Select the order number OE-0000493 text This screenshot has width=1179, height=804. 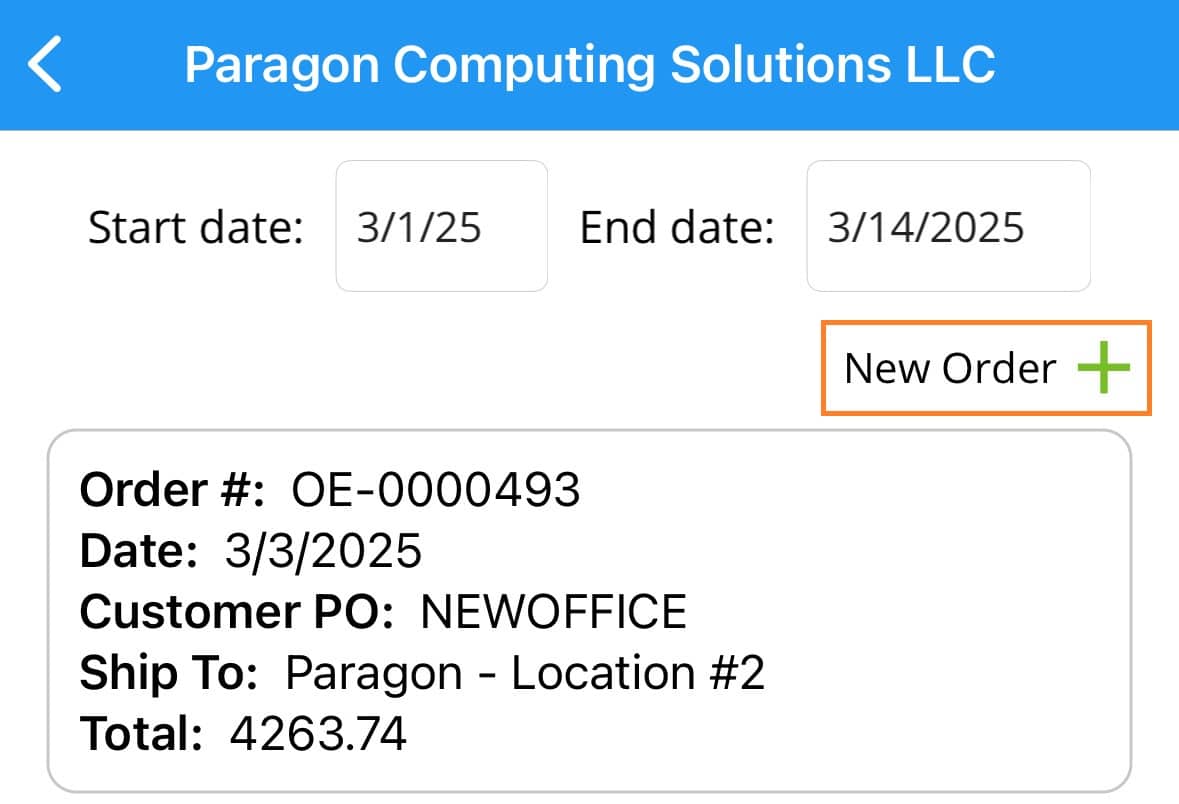(435, 490)
